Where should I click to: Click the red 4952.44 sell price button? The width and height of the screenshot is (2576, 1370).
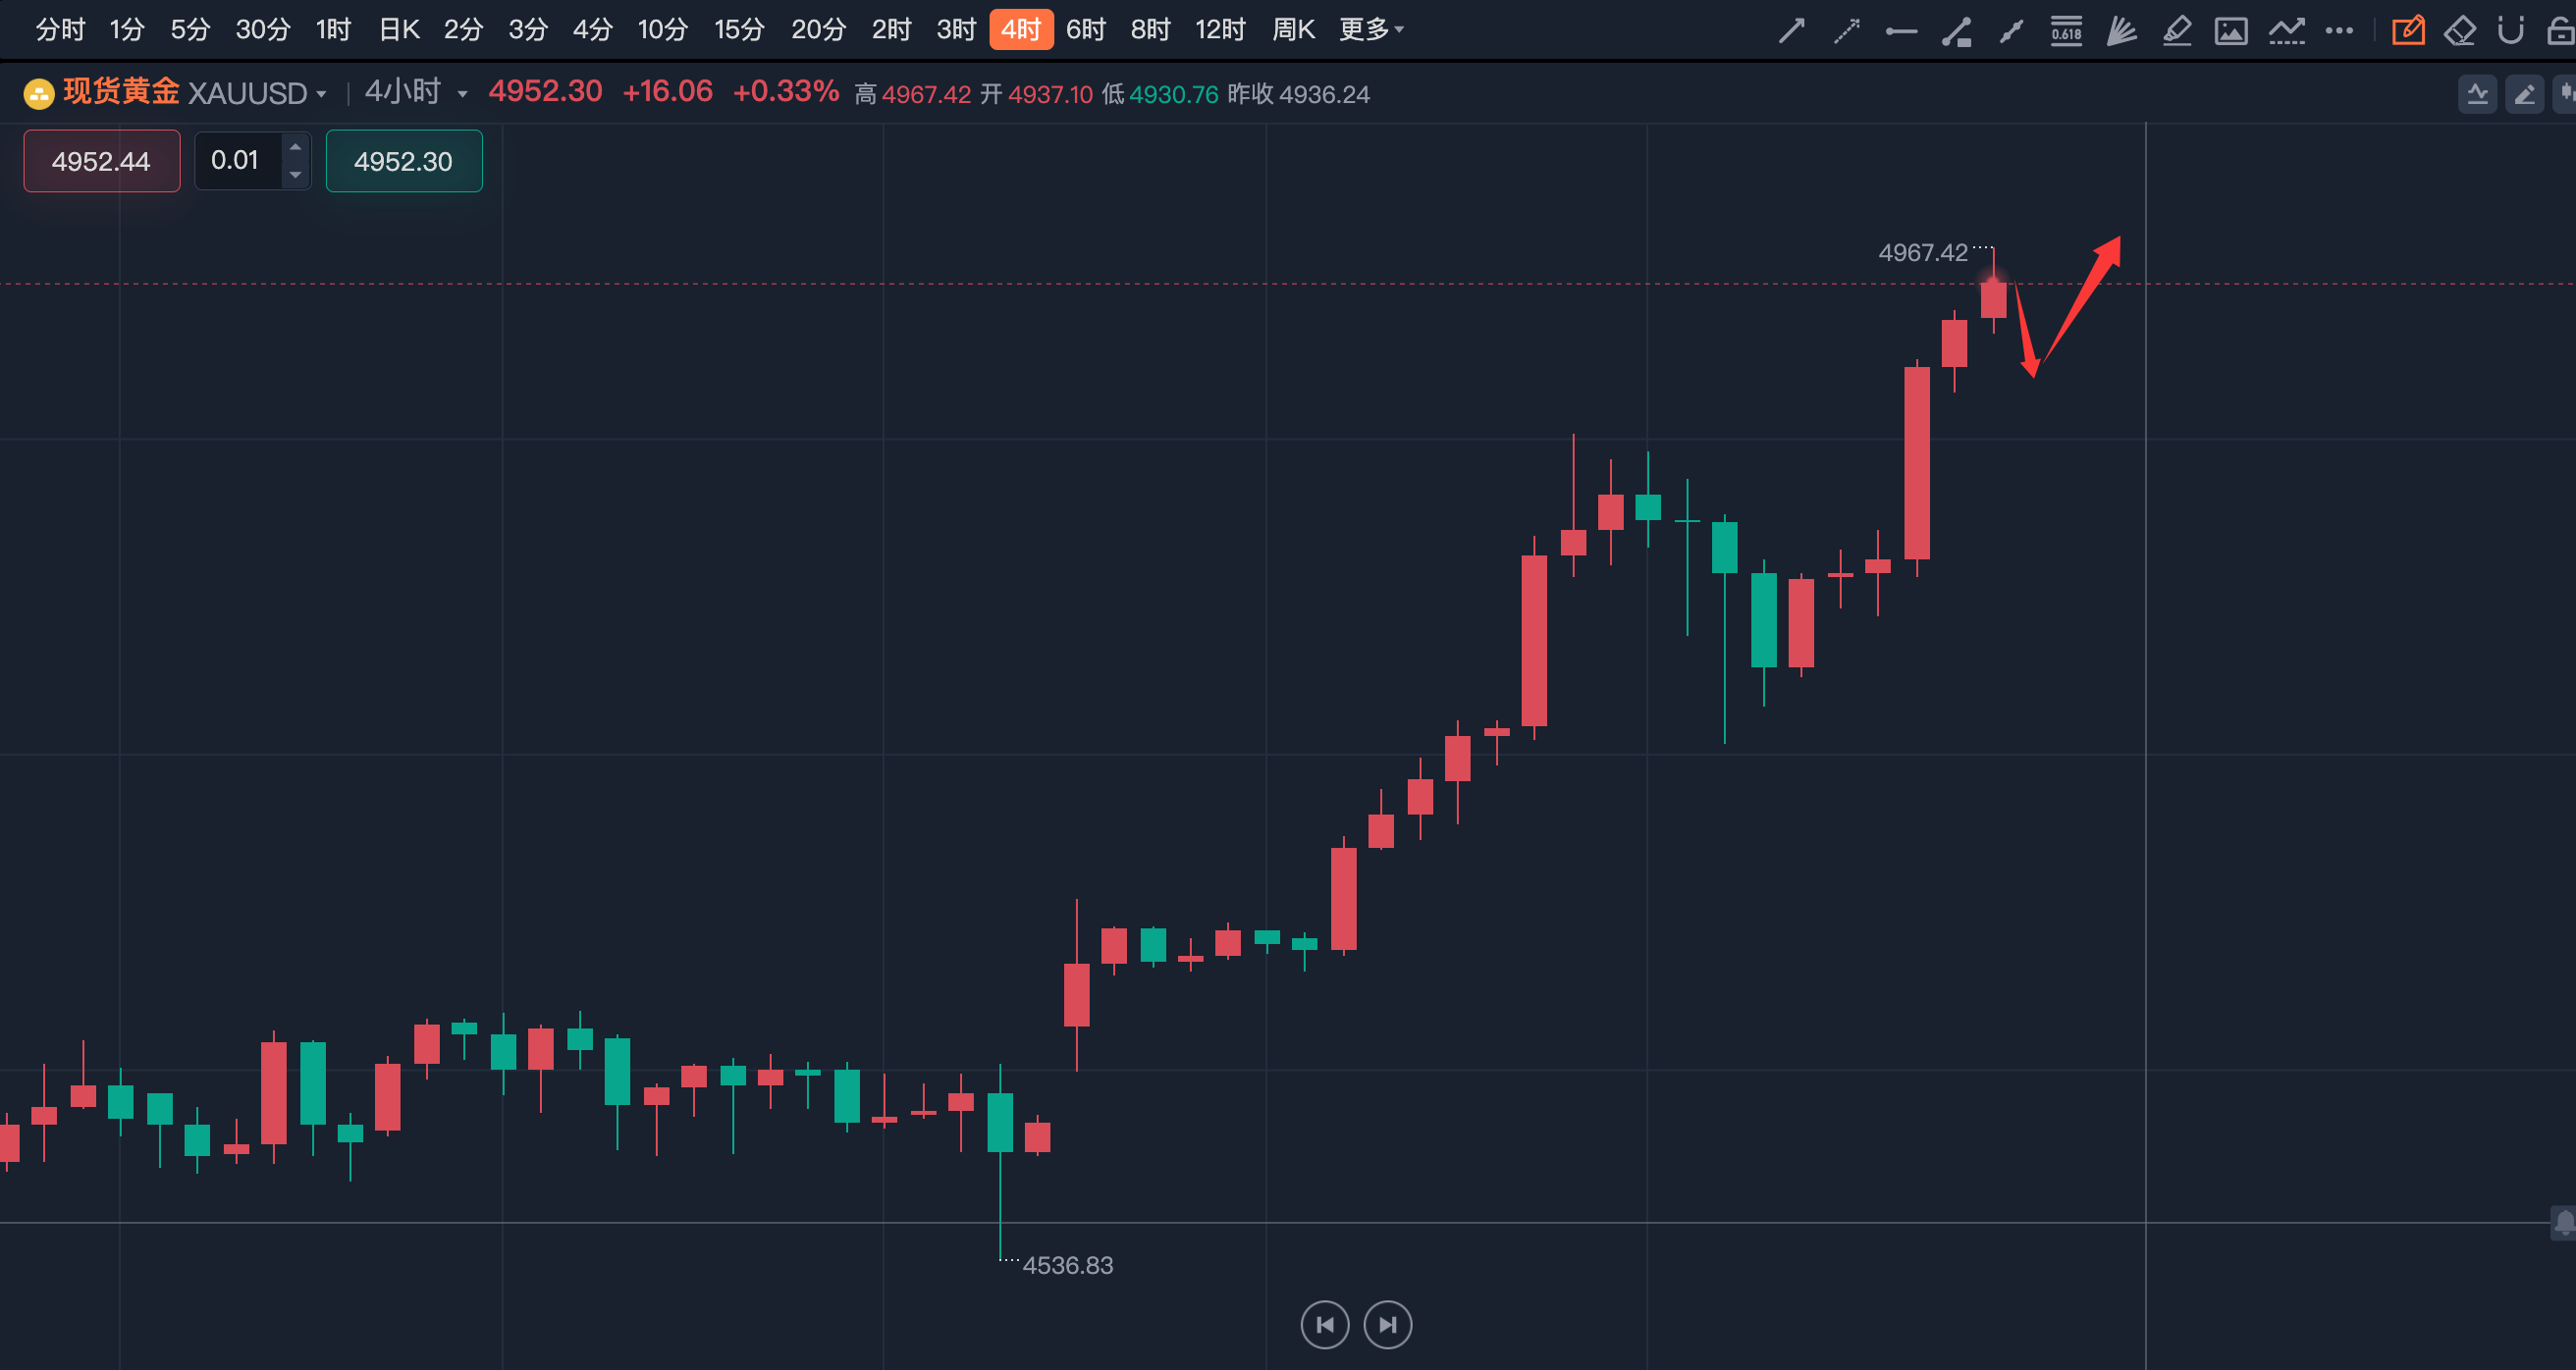click(101, 161)
